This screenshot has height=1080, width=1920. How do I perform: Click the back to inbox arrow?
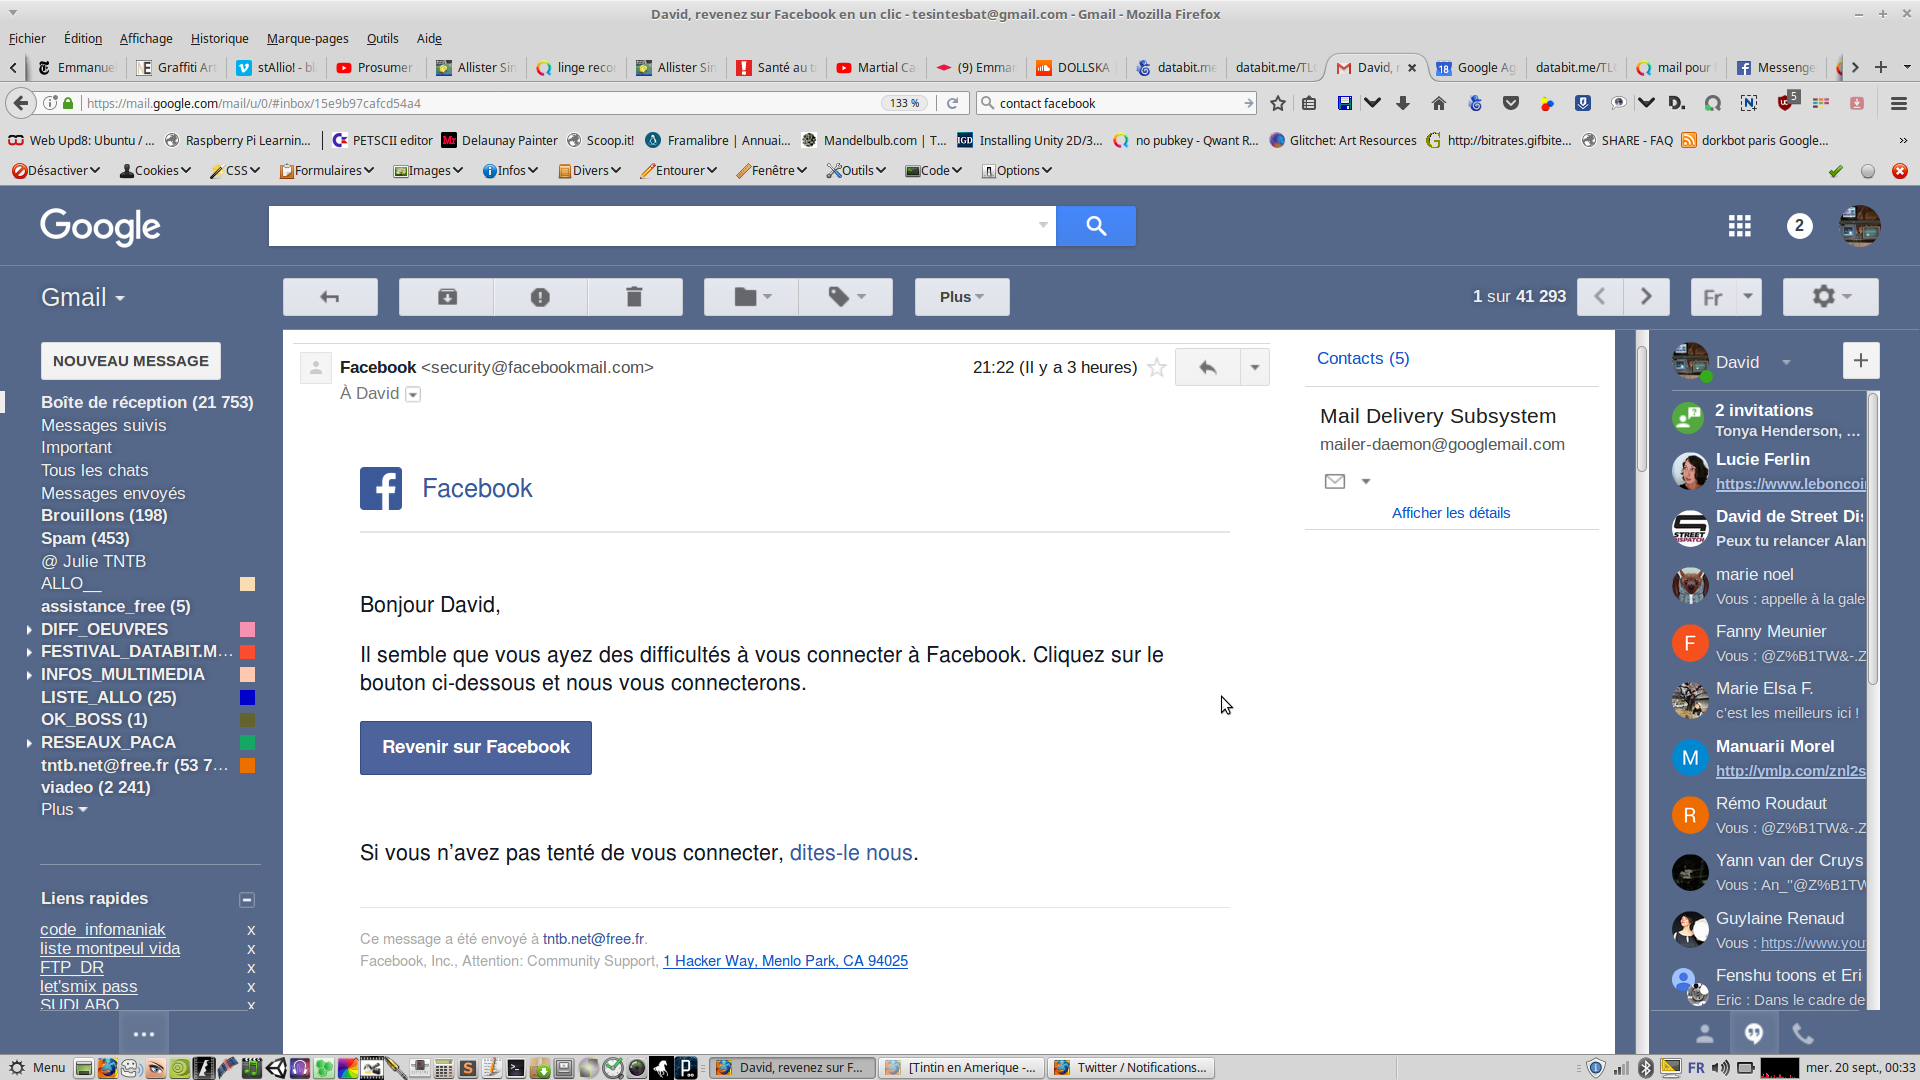tap(330, 297)
